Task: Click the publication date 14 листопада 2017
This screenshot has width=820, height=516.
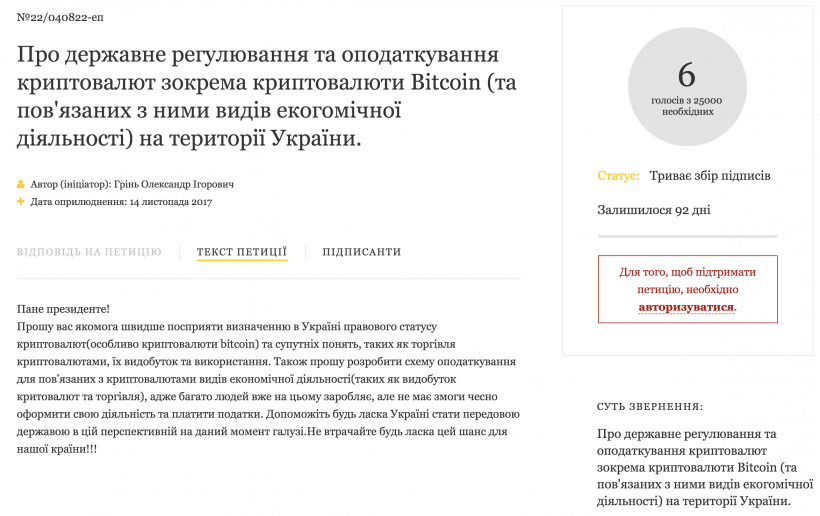Action: (x=170, y=202)
